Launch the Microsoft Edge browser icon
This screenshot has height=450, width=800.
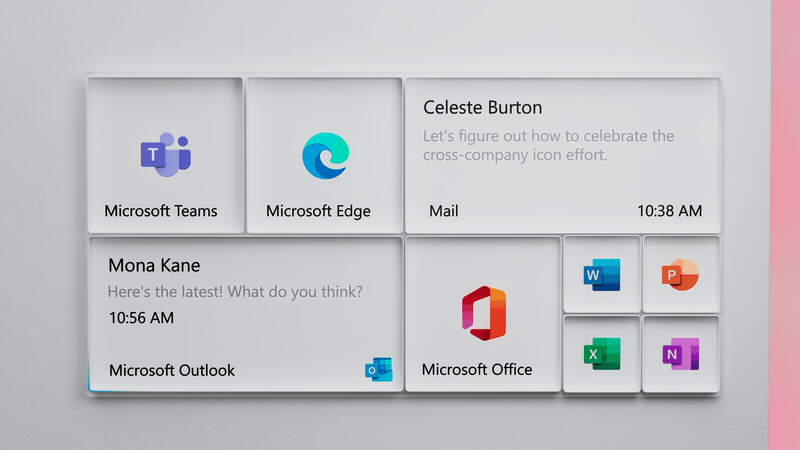tap(326, 156)
